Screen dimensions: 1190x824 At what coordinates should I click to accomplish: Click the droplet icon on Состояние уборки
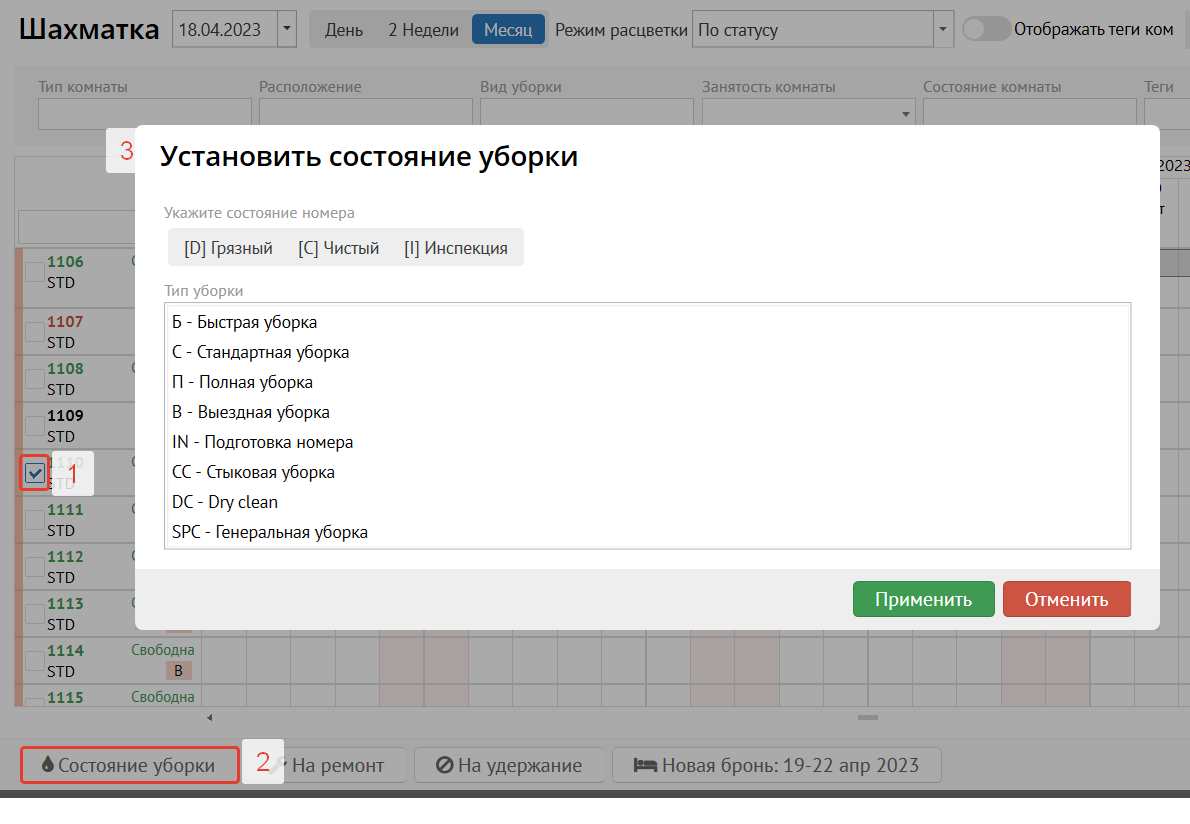pos(47,766)
